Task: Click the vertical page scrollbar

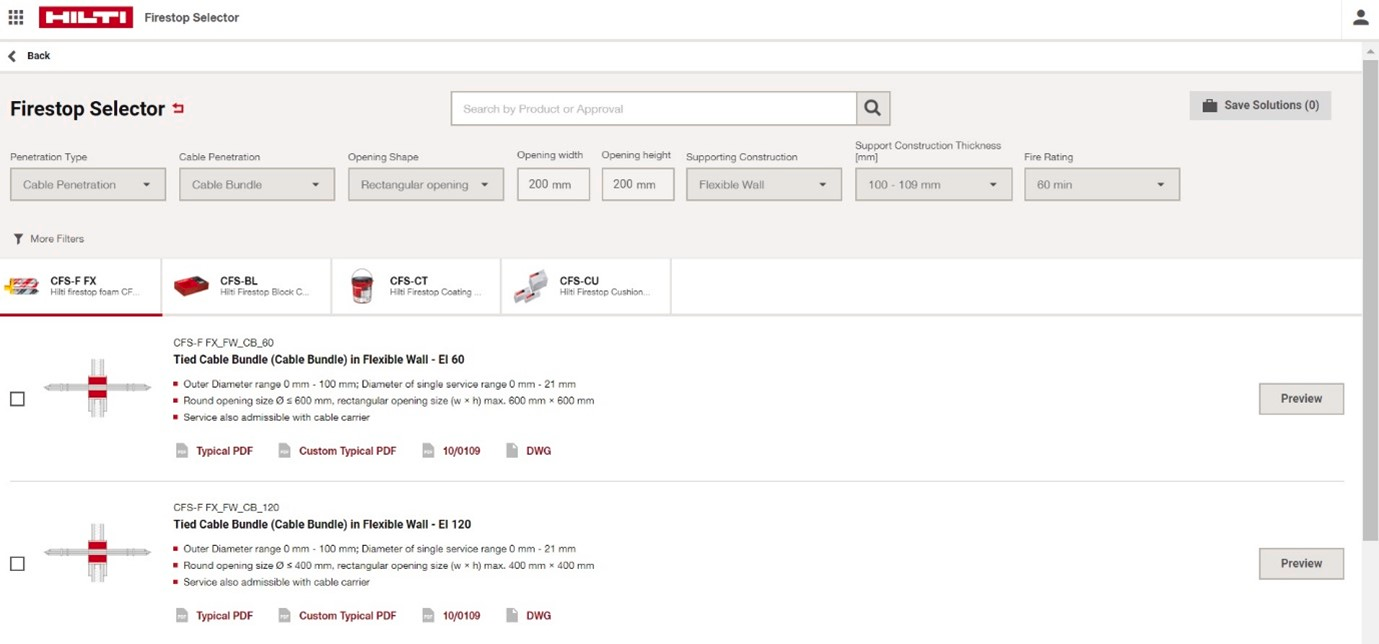Action: click(x=1370, y=300)
